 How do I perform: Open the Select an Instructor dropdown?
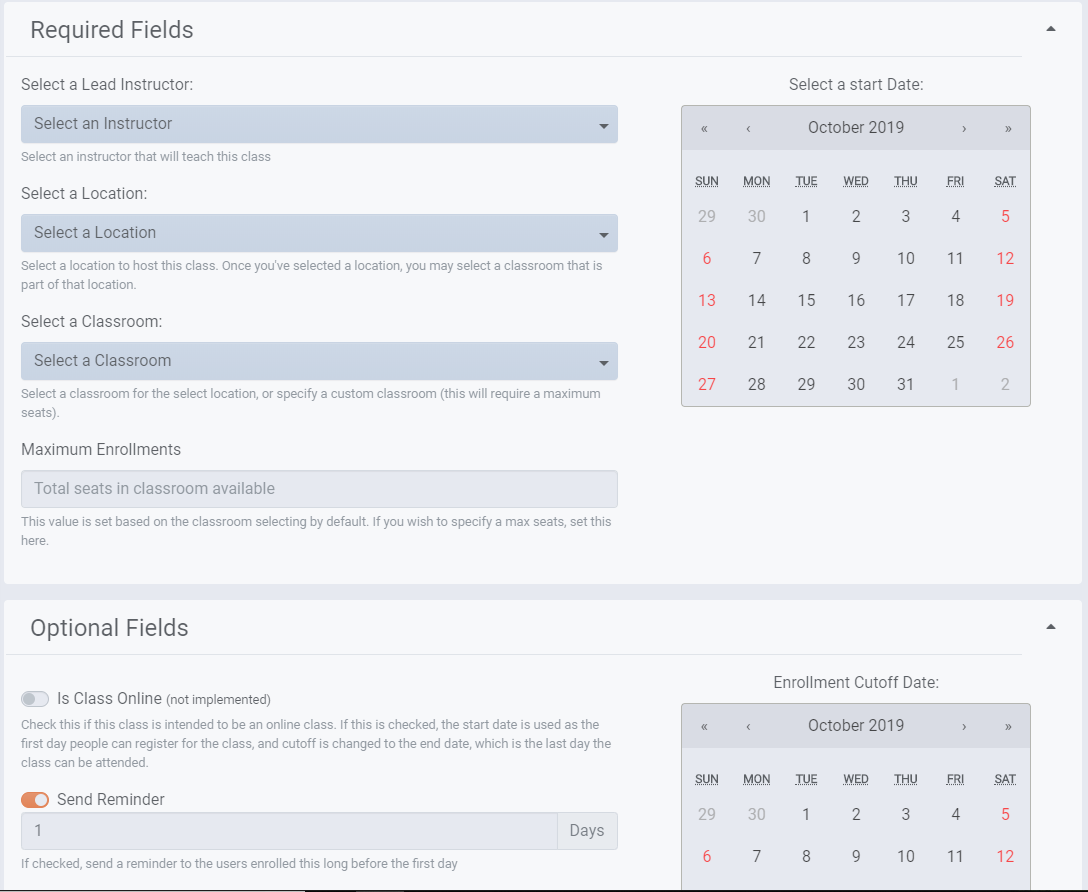[319, 124]
